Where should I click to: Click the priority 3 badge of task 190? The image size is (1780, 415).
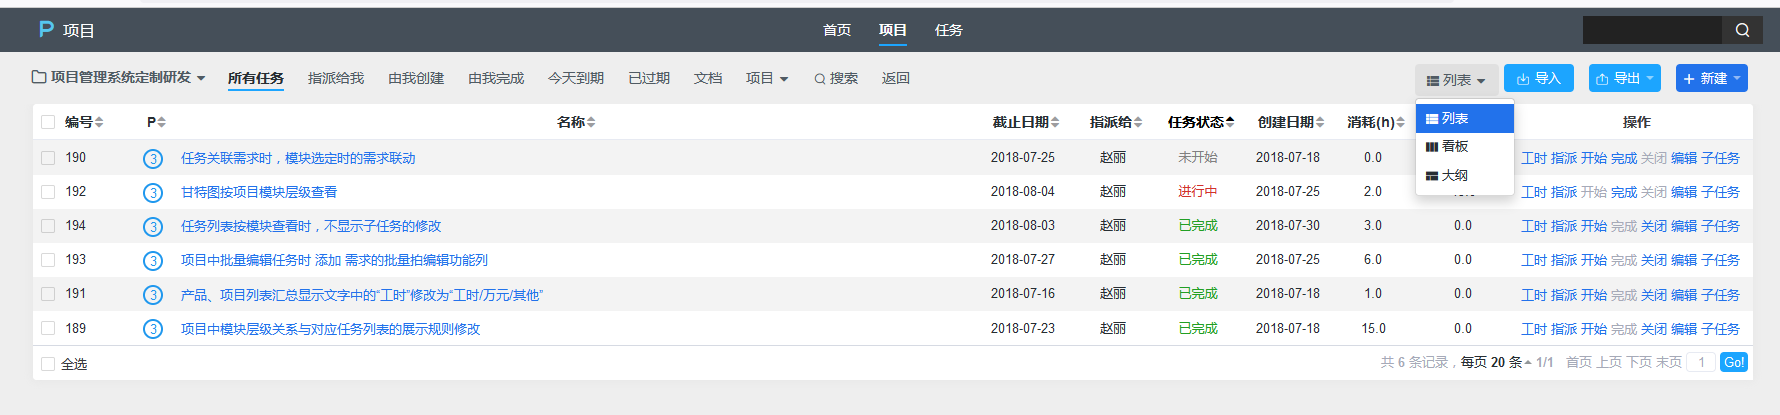coord(153,159)
